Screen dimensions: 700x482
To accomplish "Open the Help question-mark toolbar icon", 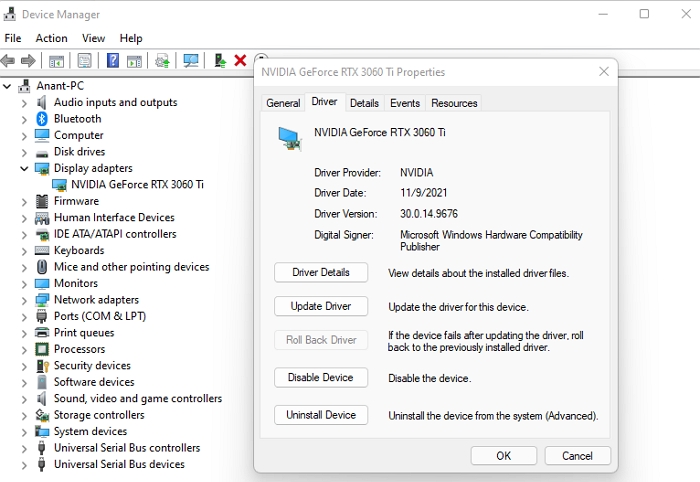I will 113,60.
